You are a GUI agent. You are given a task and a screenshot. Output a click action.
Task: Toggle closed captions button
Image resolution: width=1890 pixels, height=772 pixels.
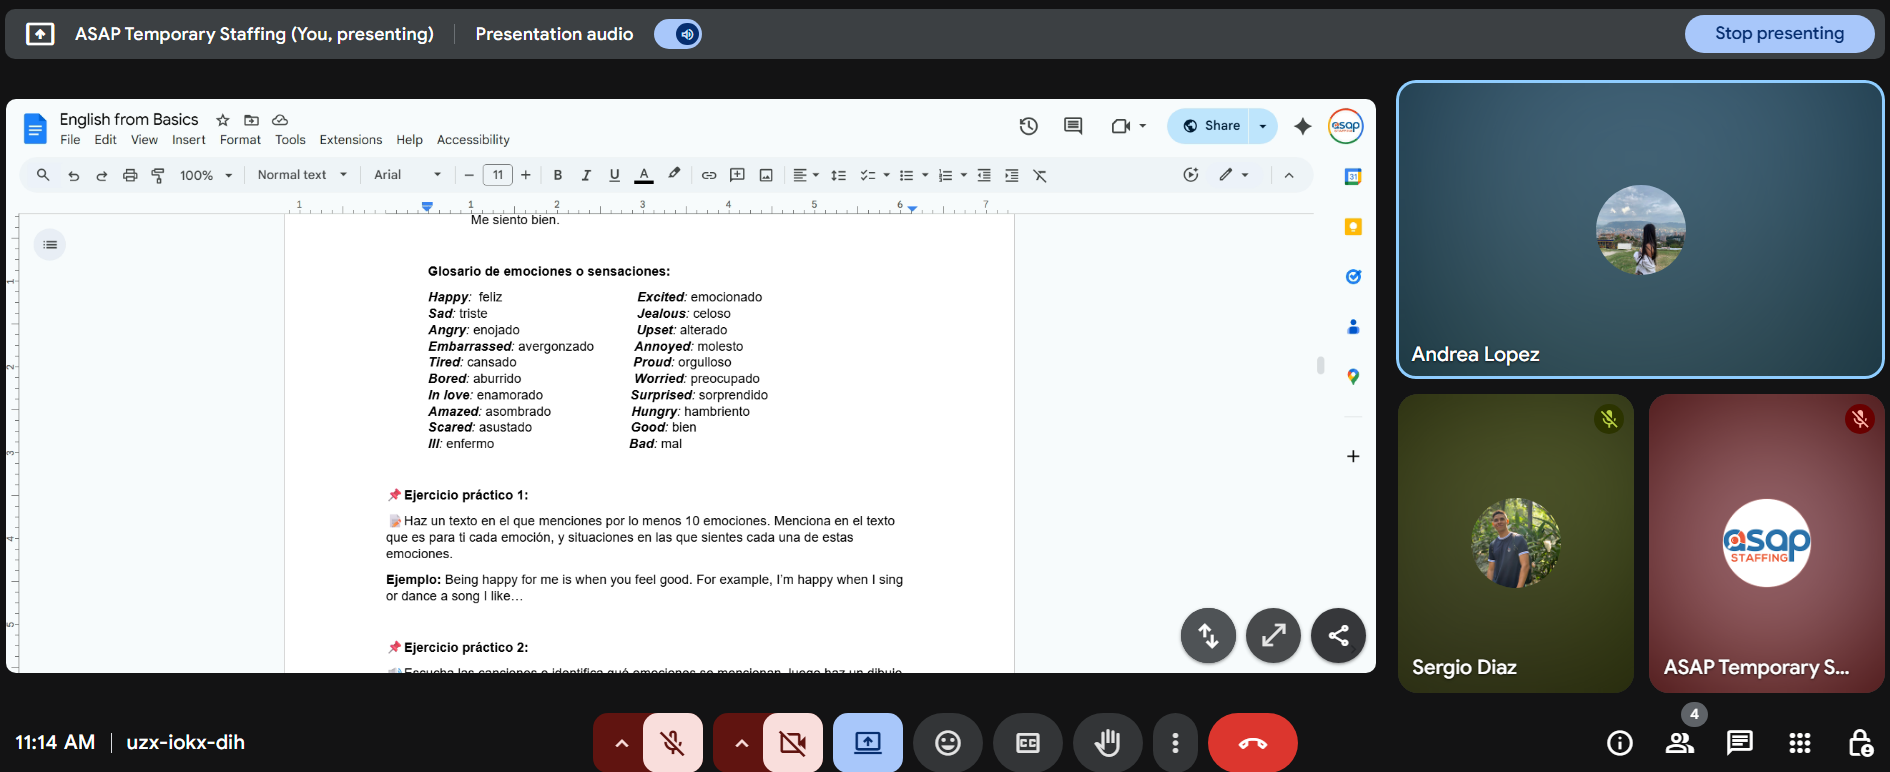[x=1027, y=743]
